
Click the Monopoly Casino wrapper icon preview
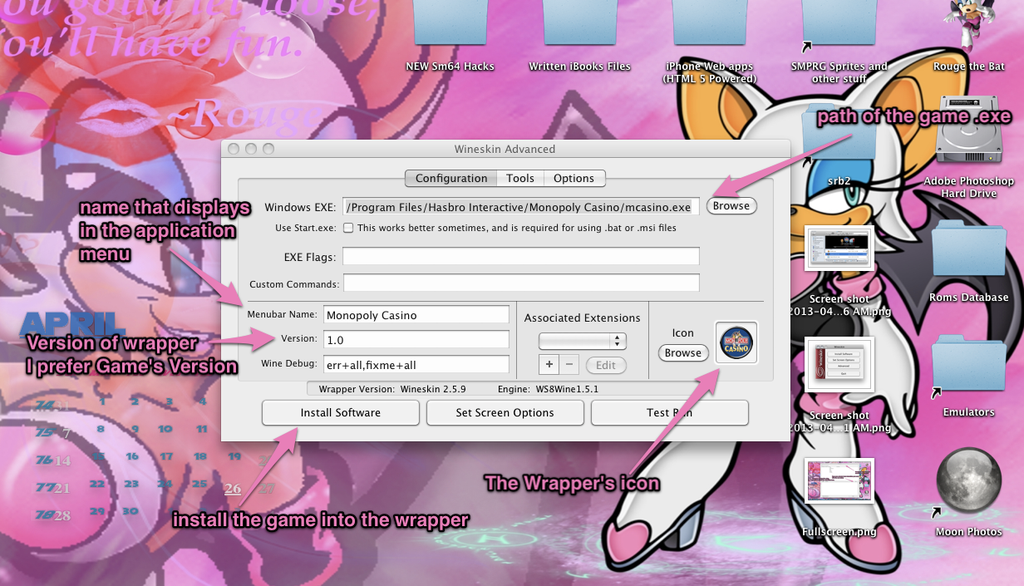(736, 342)
